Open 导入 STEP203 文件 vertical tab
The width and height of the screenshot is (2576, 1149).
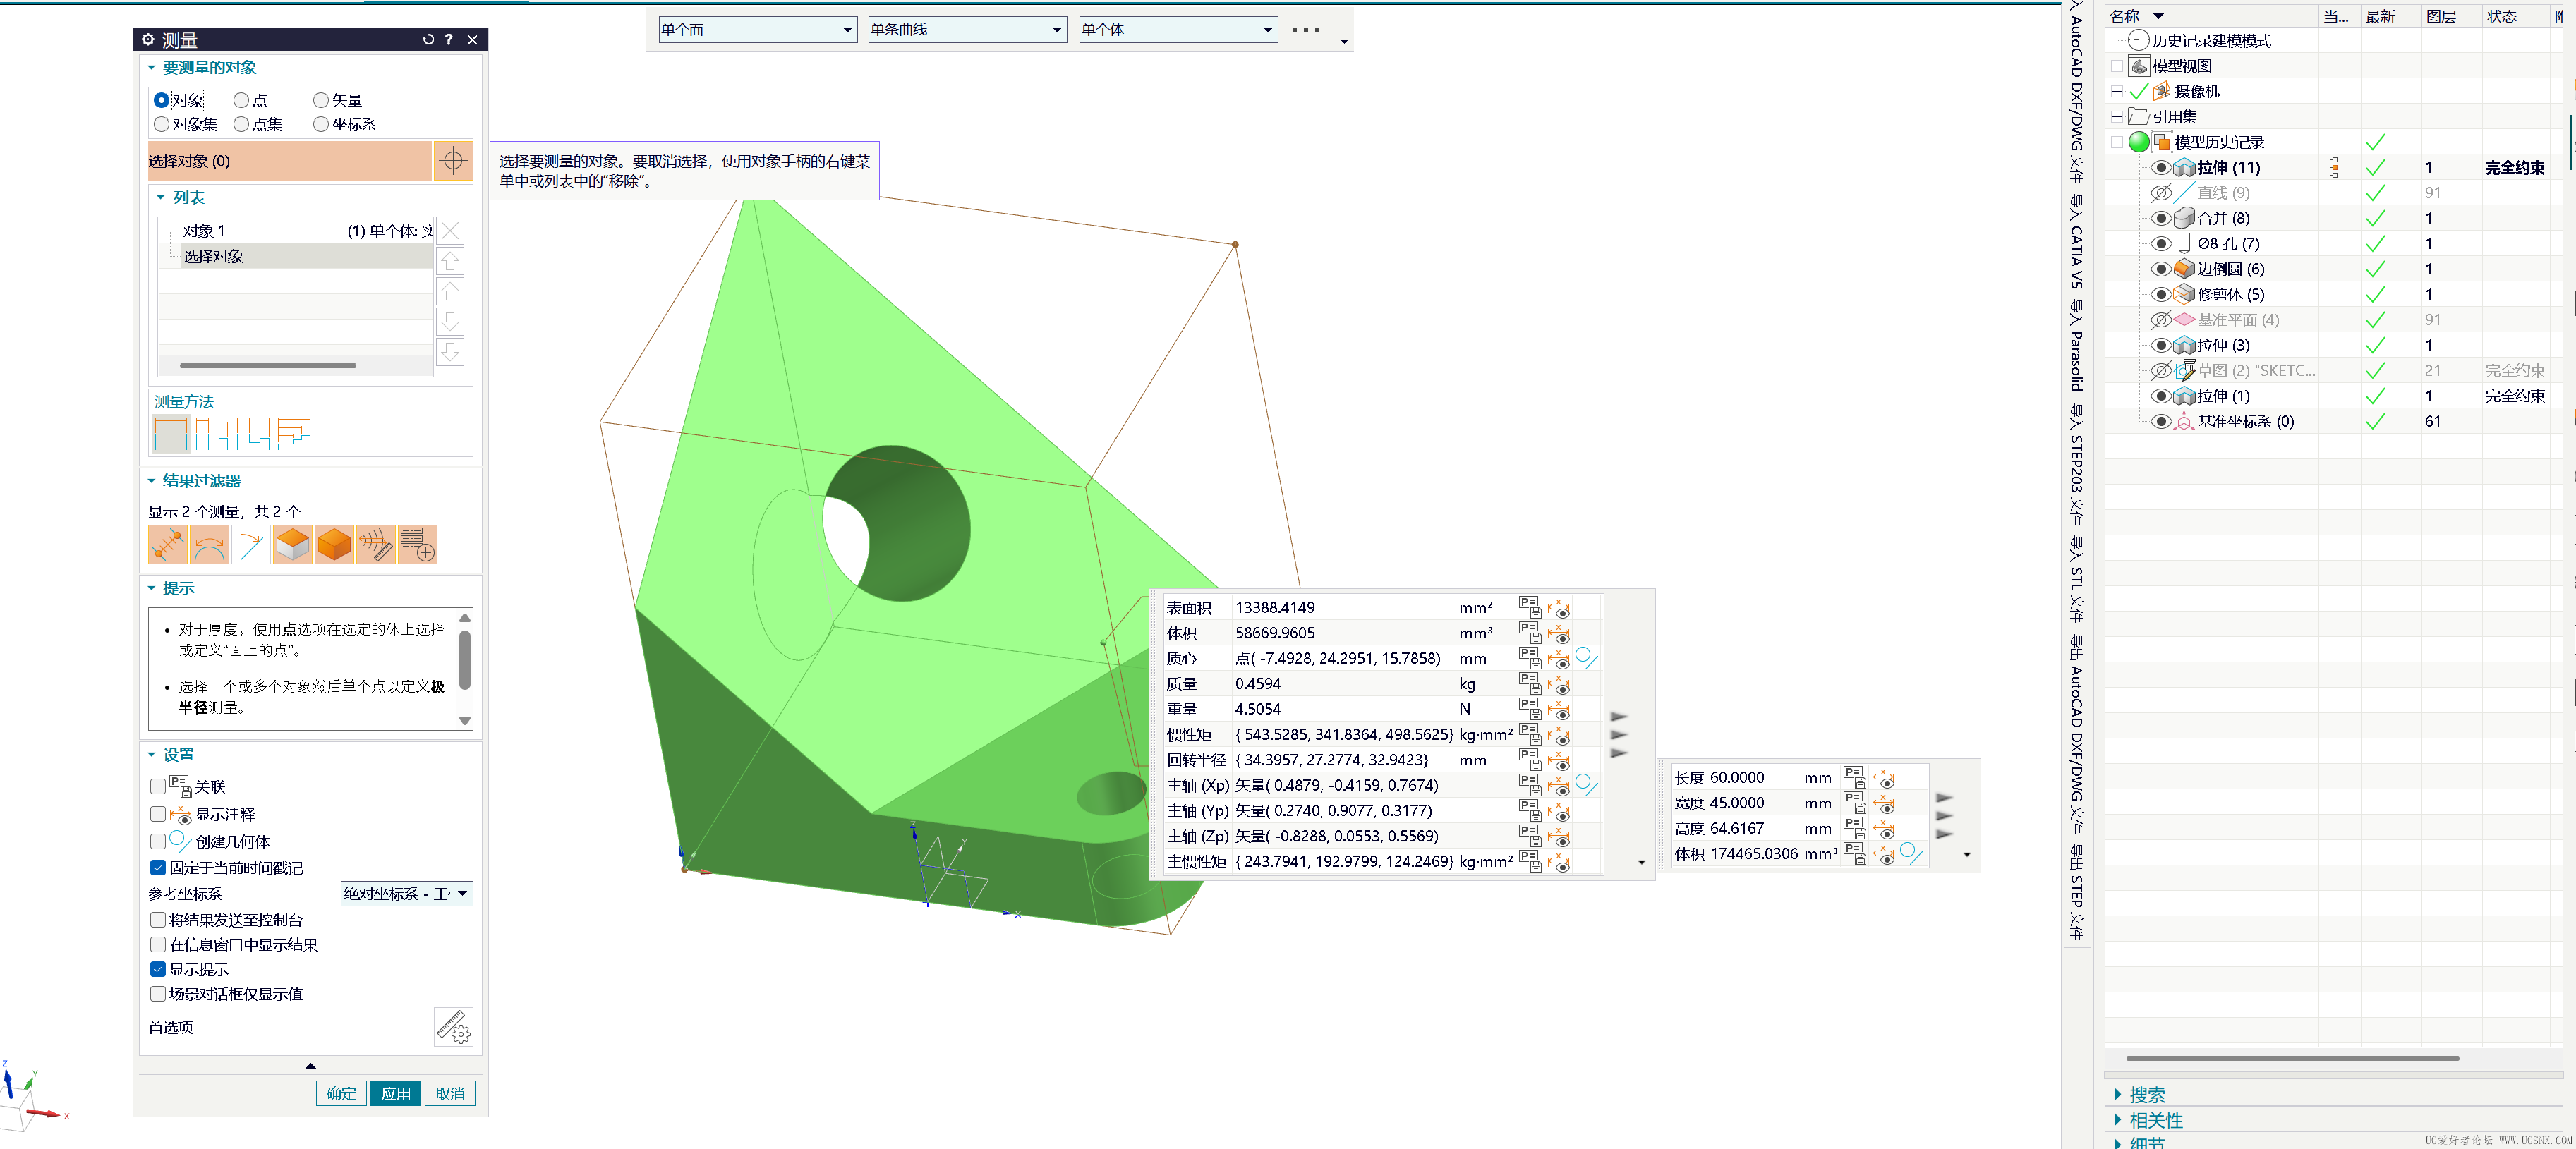2076,465
